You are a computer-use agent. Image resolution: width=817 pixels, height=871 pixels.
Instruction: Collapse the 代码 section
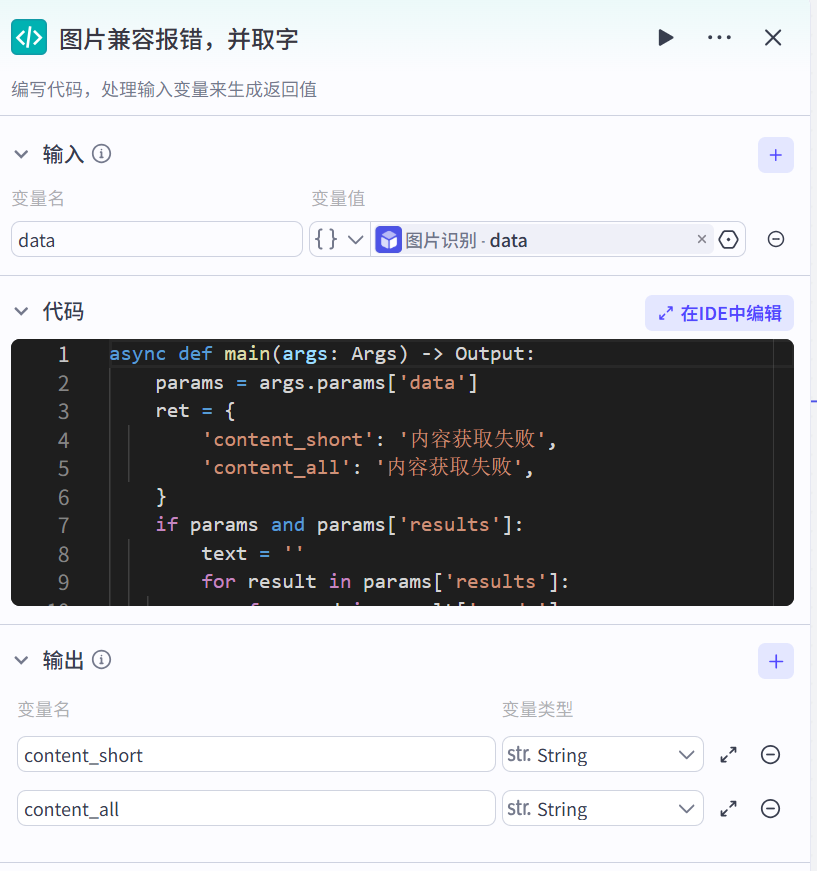coord(22,312)
